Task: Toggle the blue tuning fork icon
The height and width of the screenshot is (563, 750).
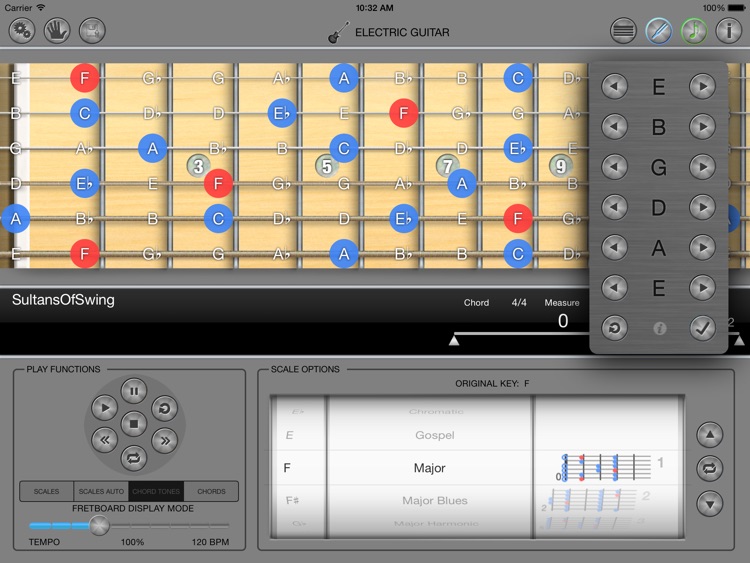Action: 659,31
